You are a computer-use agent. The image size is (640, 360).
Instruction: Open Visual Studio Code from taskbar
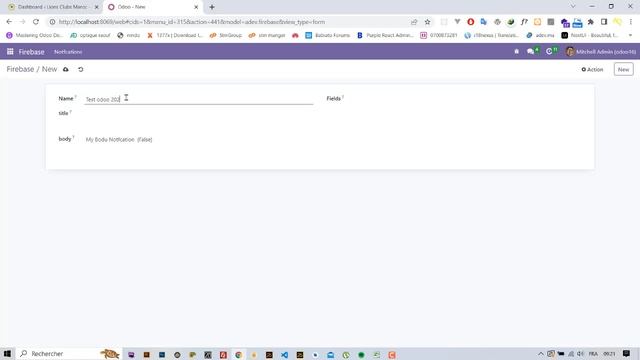click(284, 355)
